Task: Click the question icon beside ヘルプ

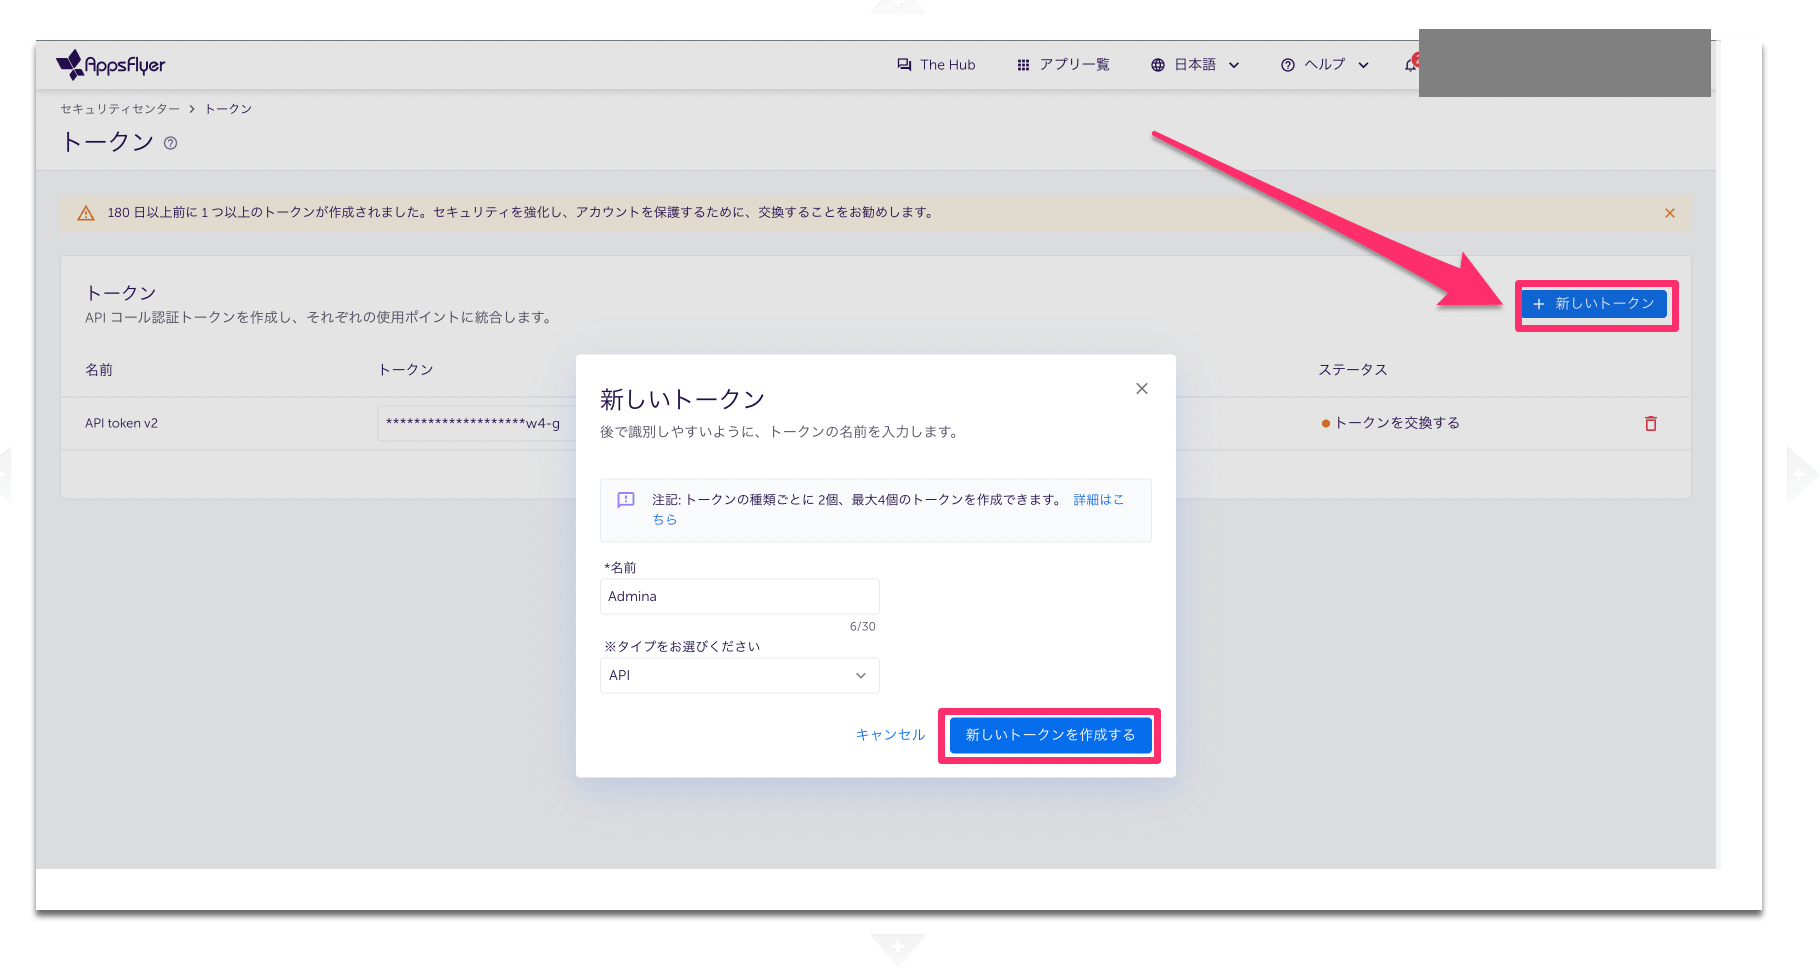Action: [1288, 65]
